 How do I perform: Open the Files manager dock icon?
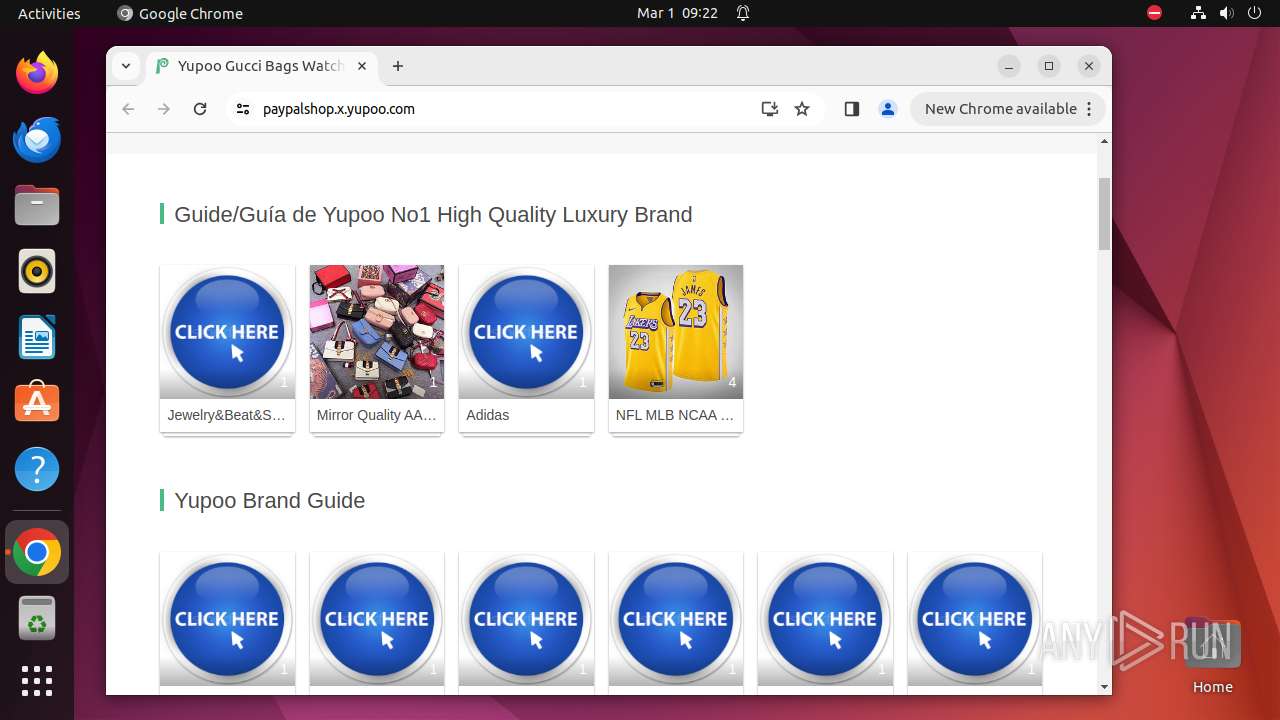tap(37, 205)
